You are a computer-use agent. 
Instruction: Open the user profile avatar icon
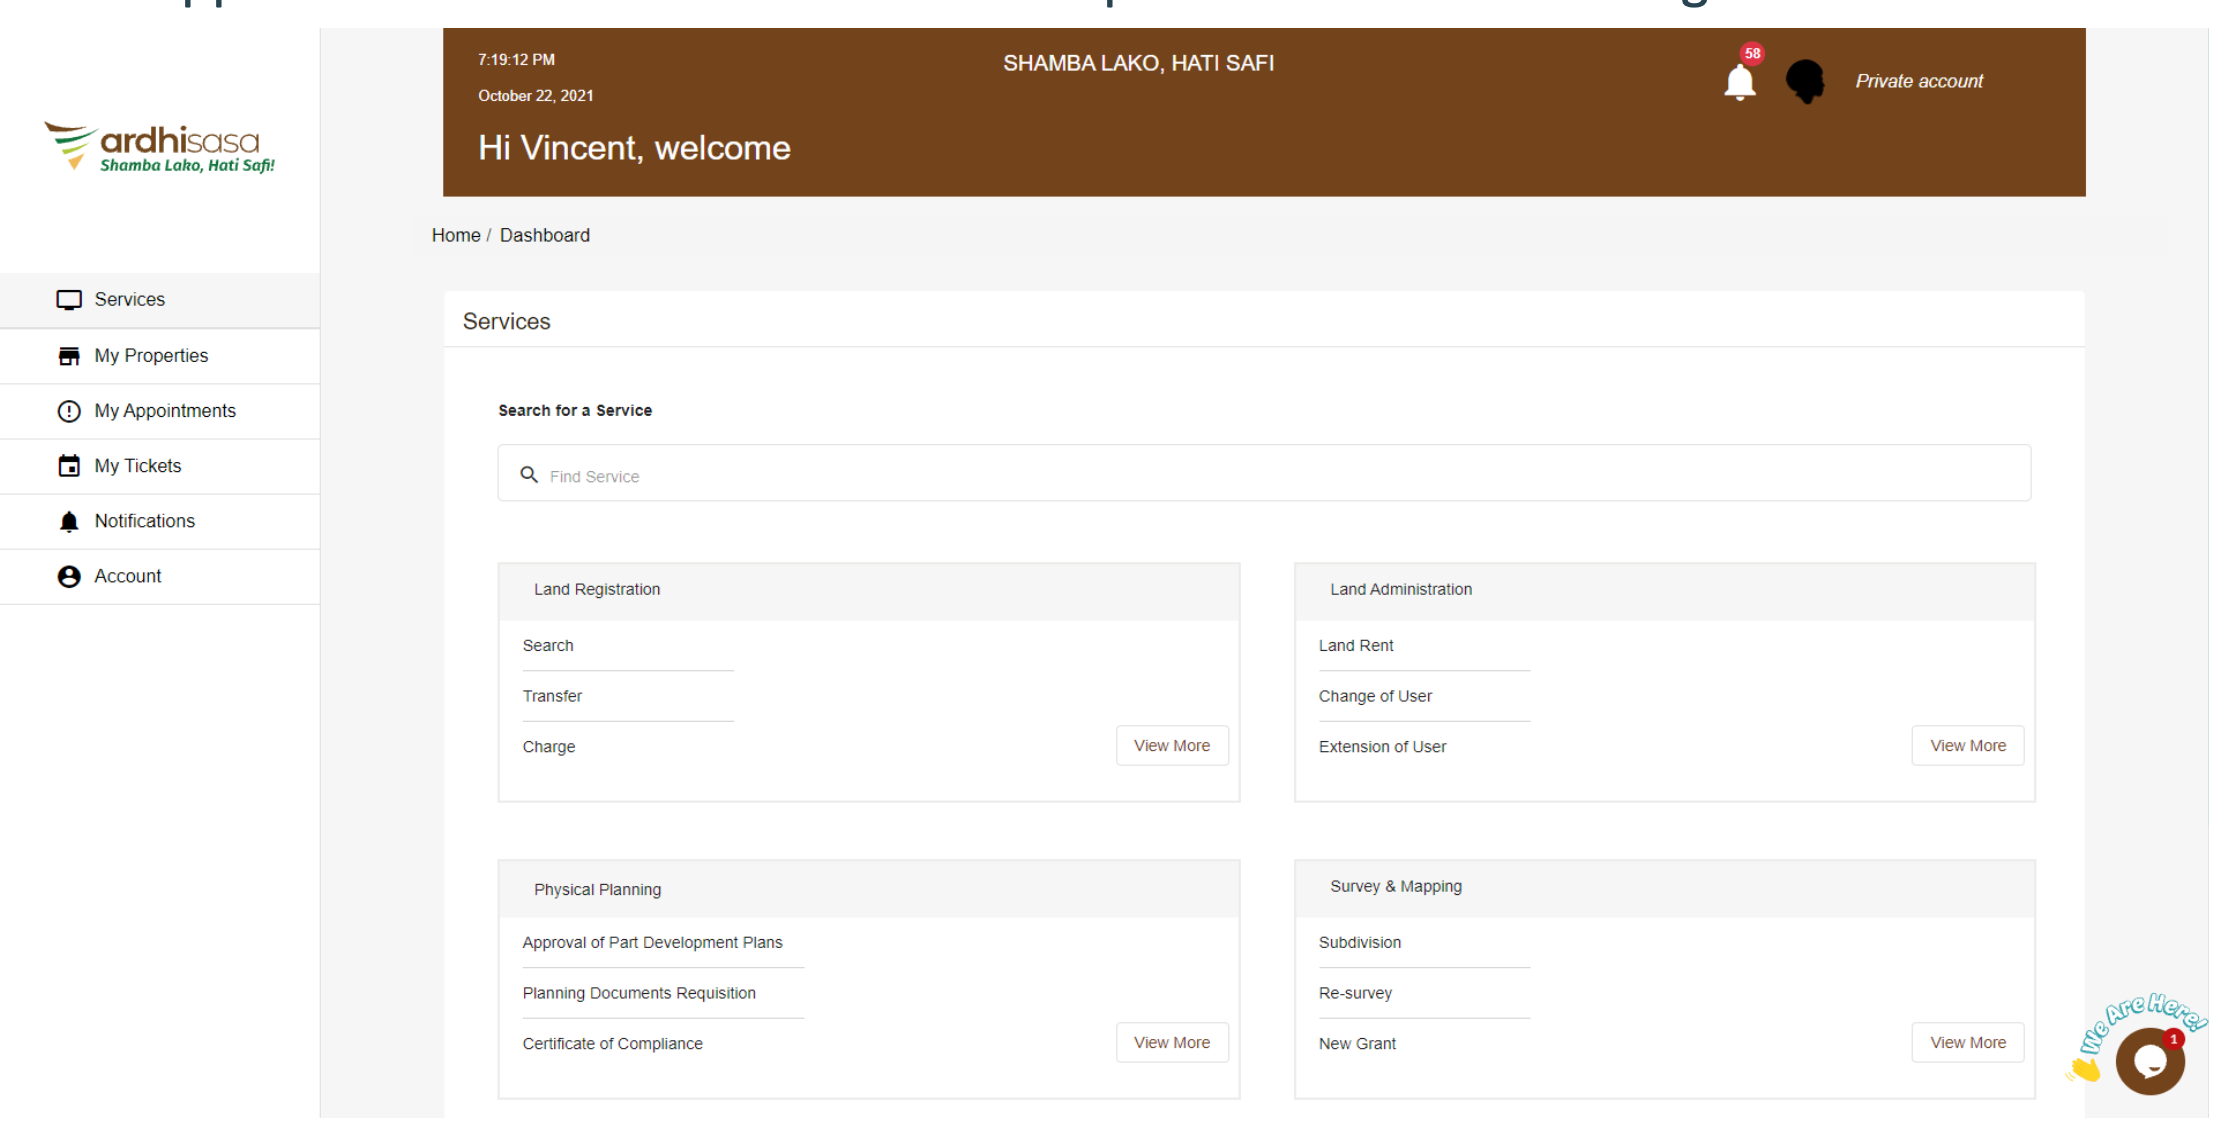[x=1805, y=81]
